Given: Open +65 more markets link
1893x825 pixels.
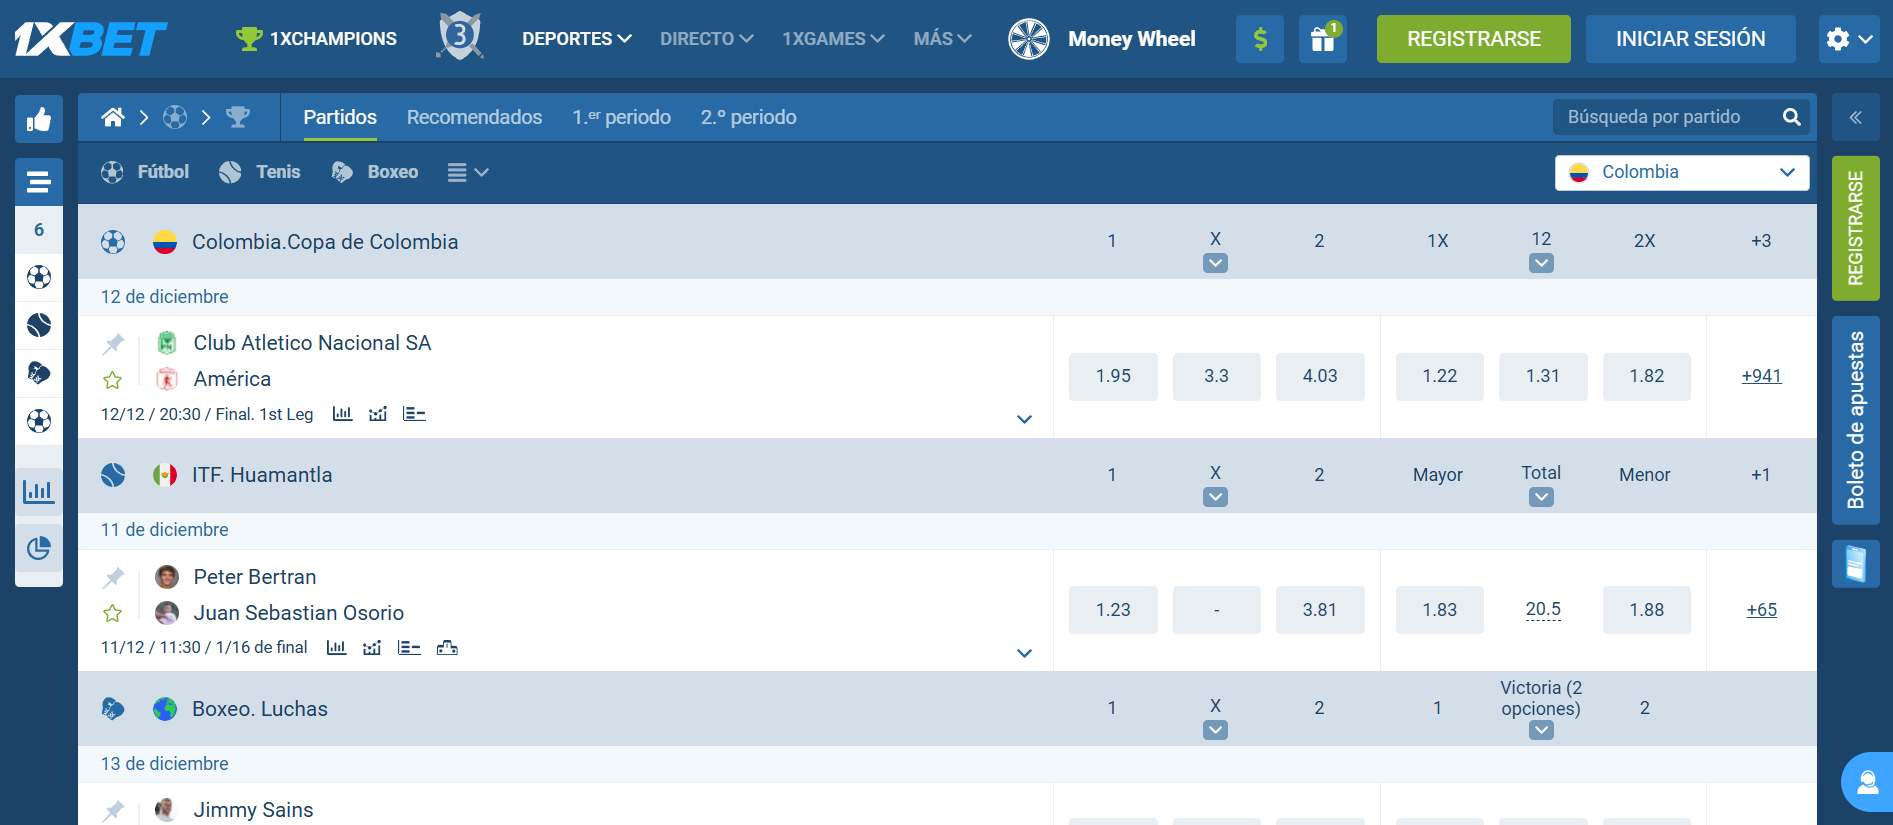Looking at the screenshot, I should tap(1761, 610).
